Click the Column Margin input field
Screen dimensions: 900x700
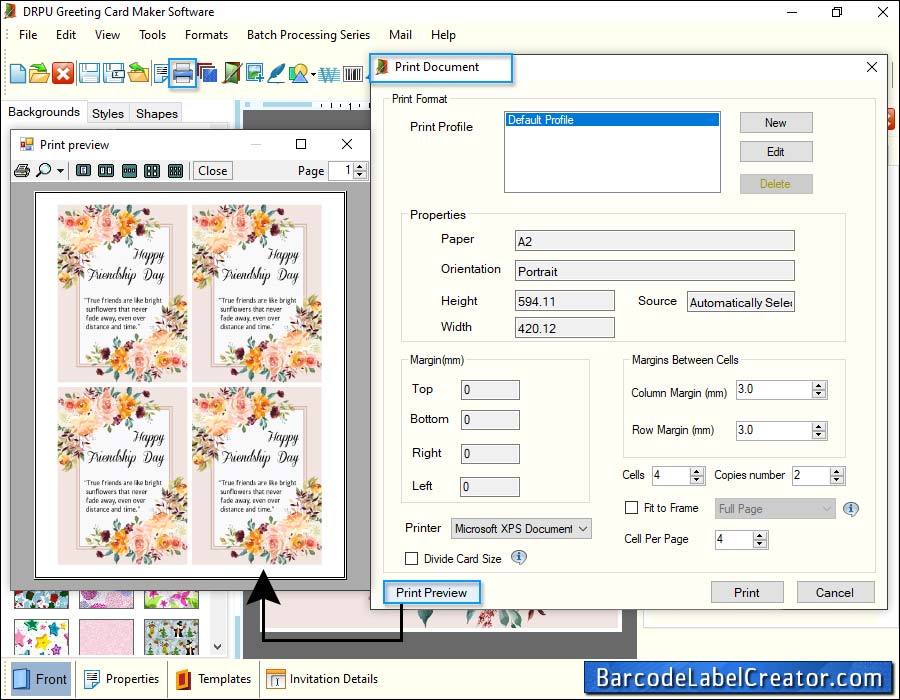tap(773, 390)
